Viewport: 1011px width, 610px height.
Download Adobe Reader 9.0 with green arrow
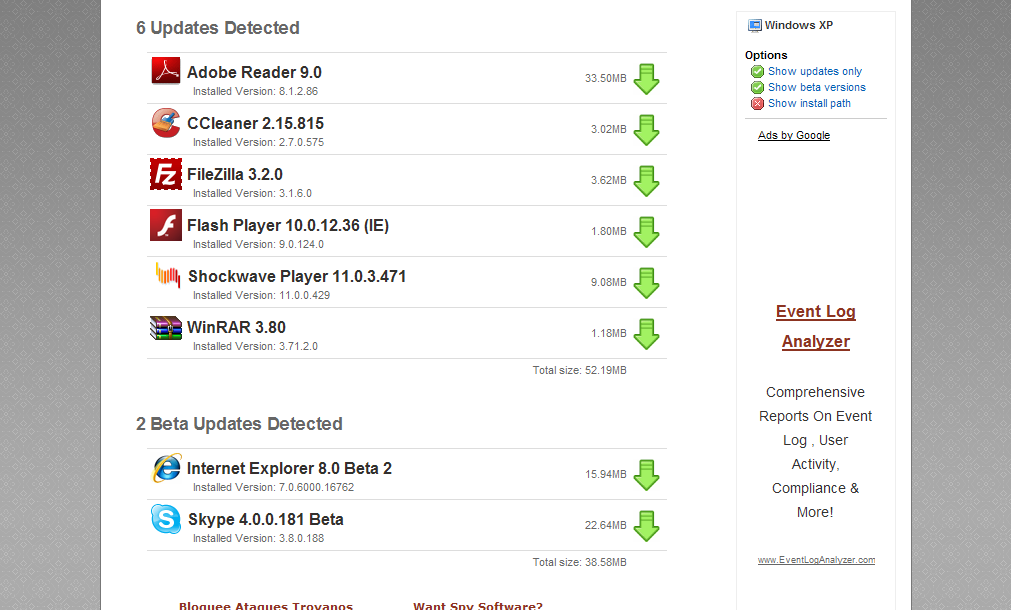(646, 79)
